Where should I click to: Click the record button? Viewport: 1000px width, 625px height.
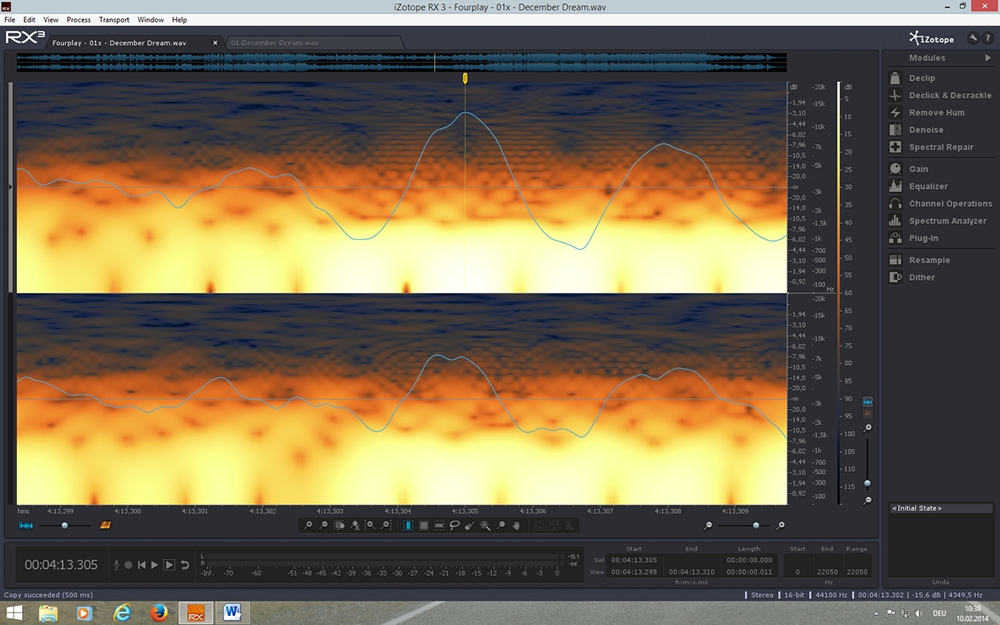(x=128, y=565)
